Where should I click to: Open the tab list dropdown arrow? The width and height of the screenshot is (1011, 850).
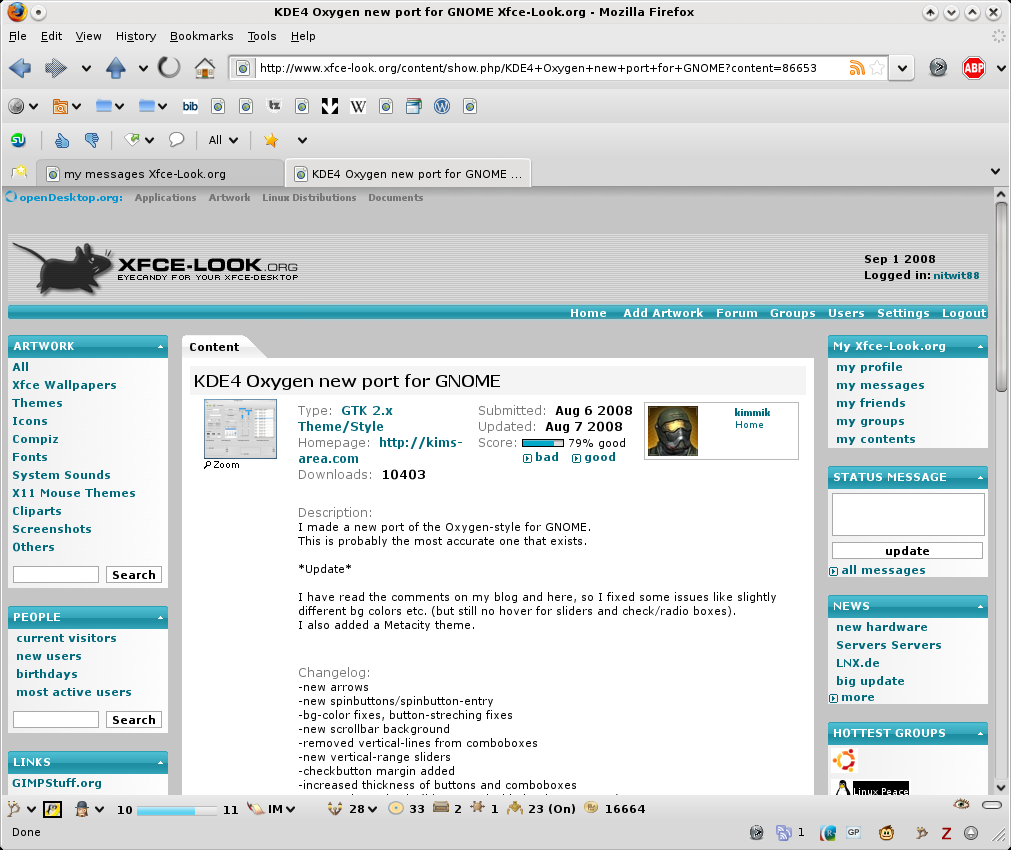click(x=996, y=172)
